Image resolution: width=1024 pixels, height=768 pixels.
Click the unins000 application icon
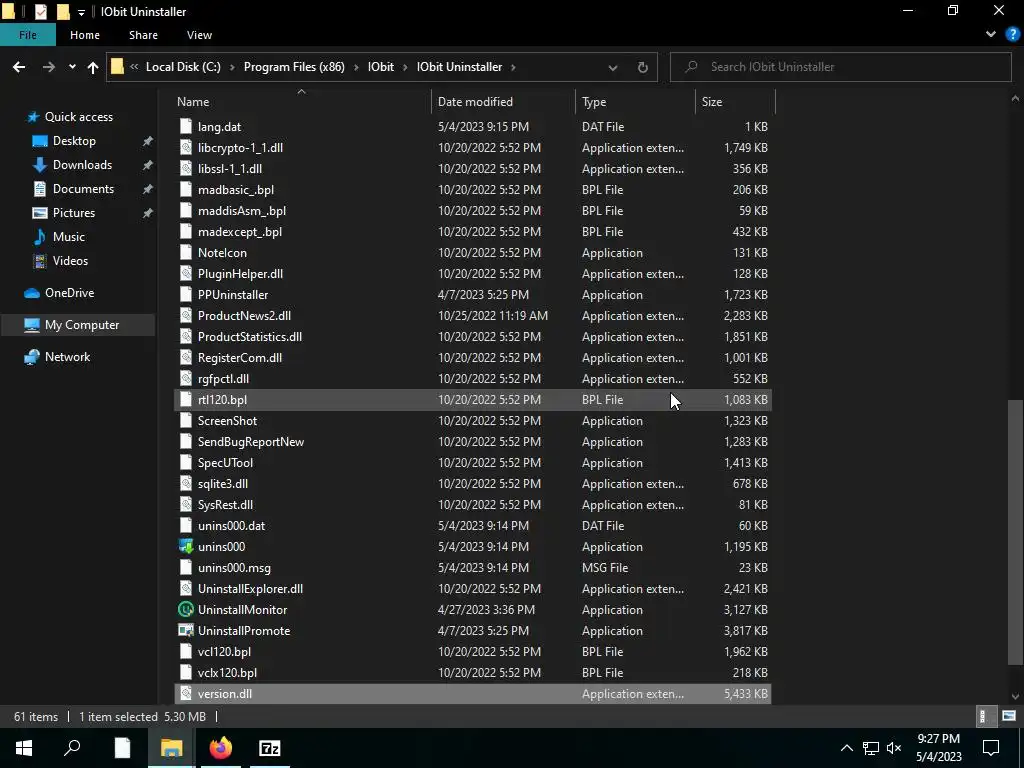[186, 547]
